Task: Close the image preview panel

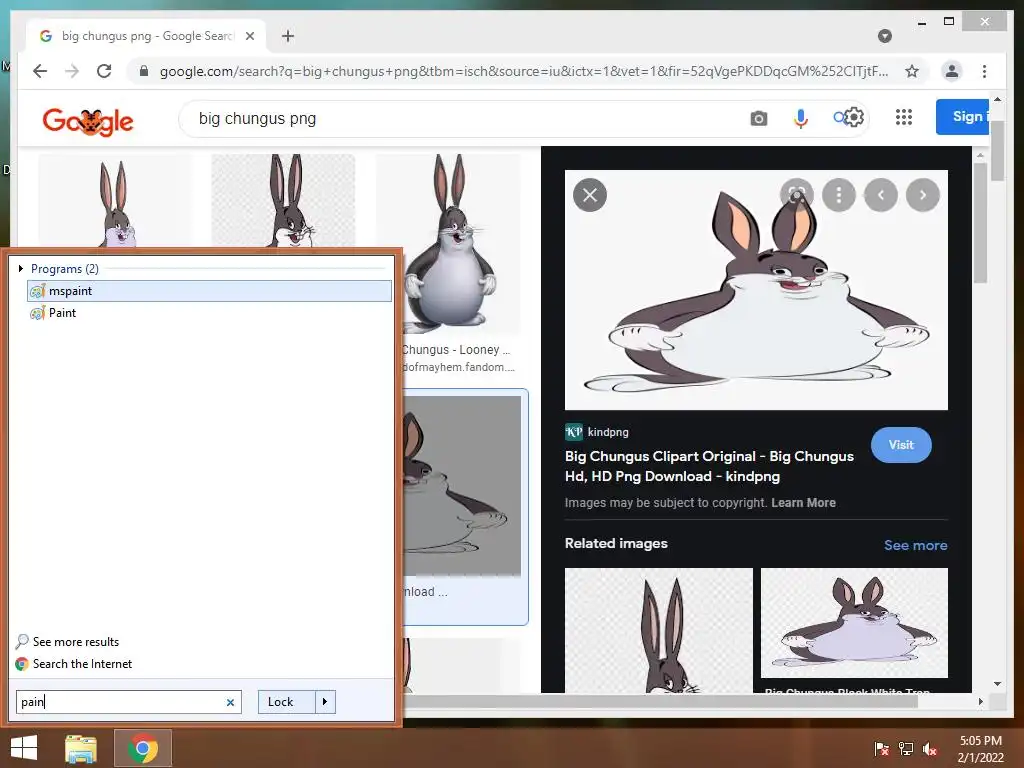Action: [590, 195]
